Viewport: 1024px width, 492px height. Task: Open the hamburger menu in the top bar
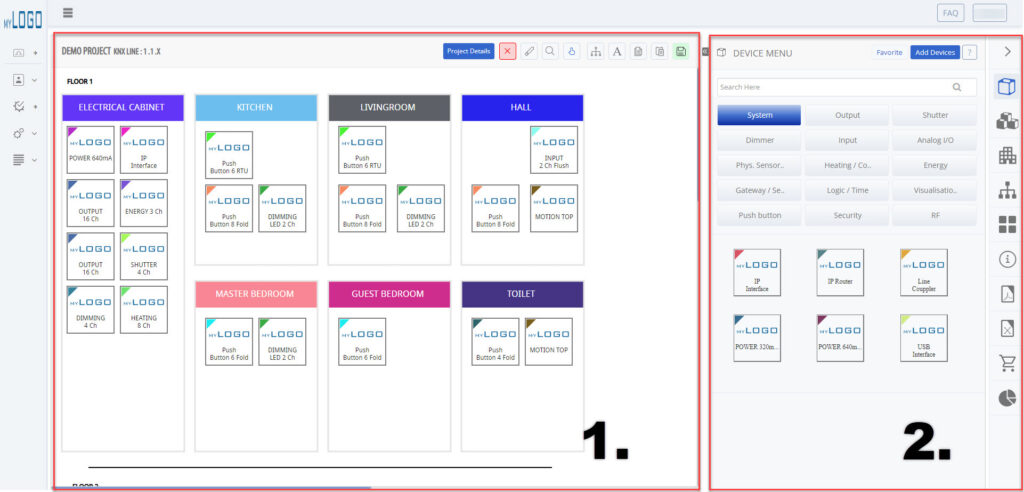tap(67, 12)
